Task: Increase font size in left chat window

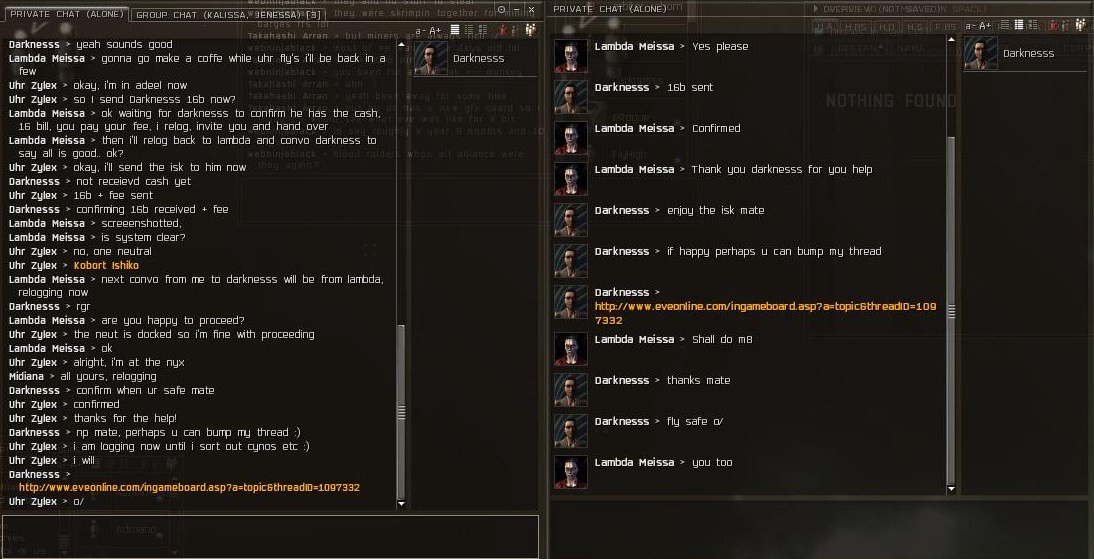Action: pyautogui.click(x=435, y=31)
